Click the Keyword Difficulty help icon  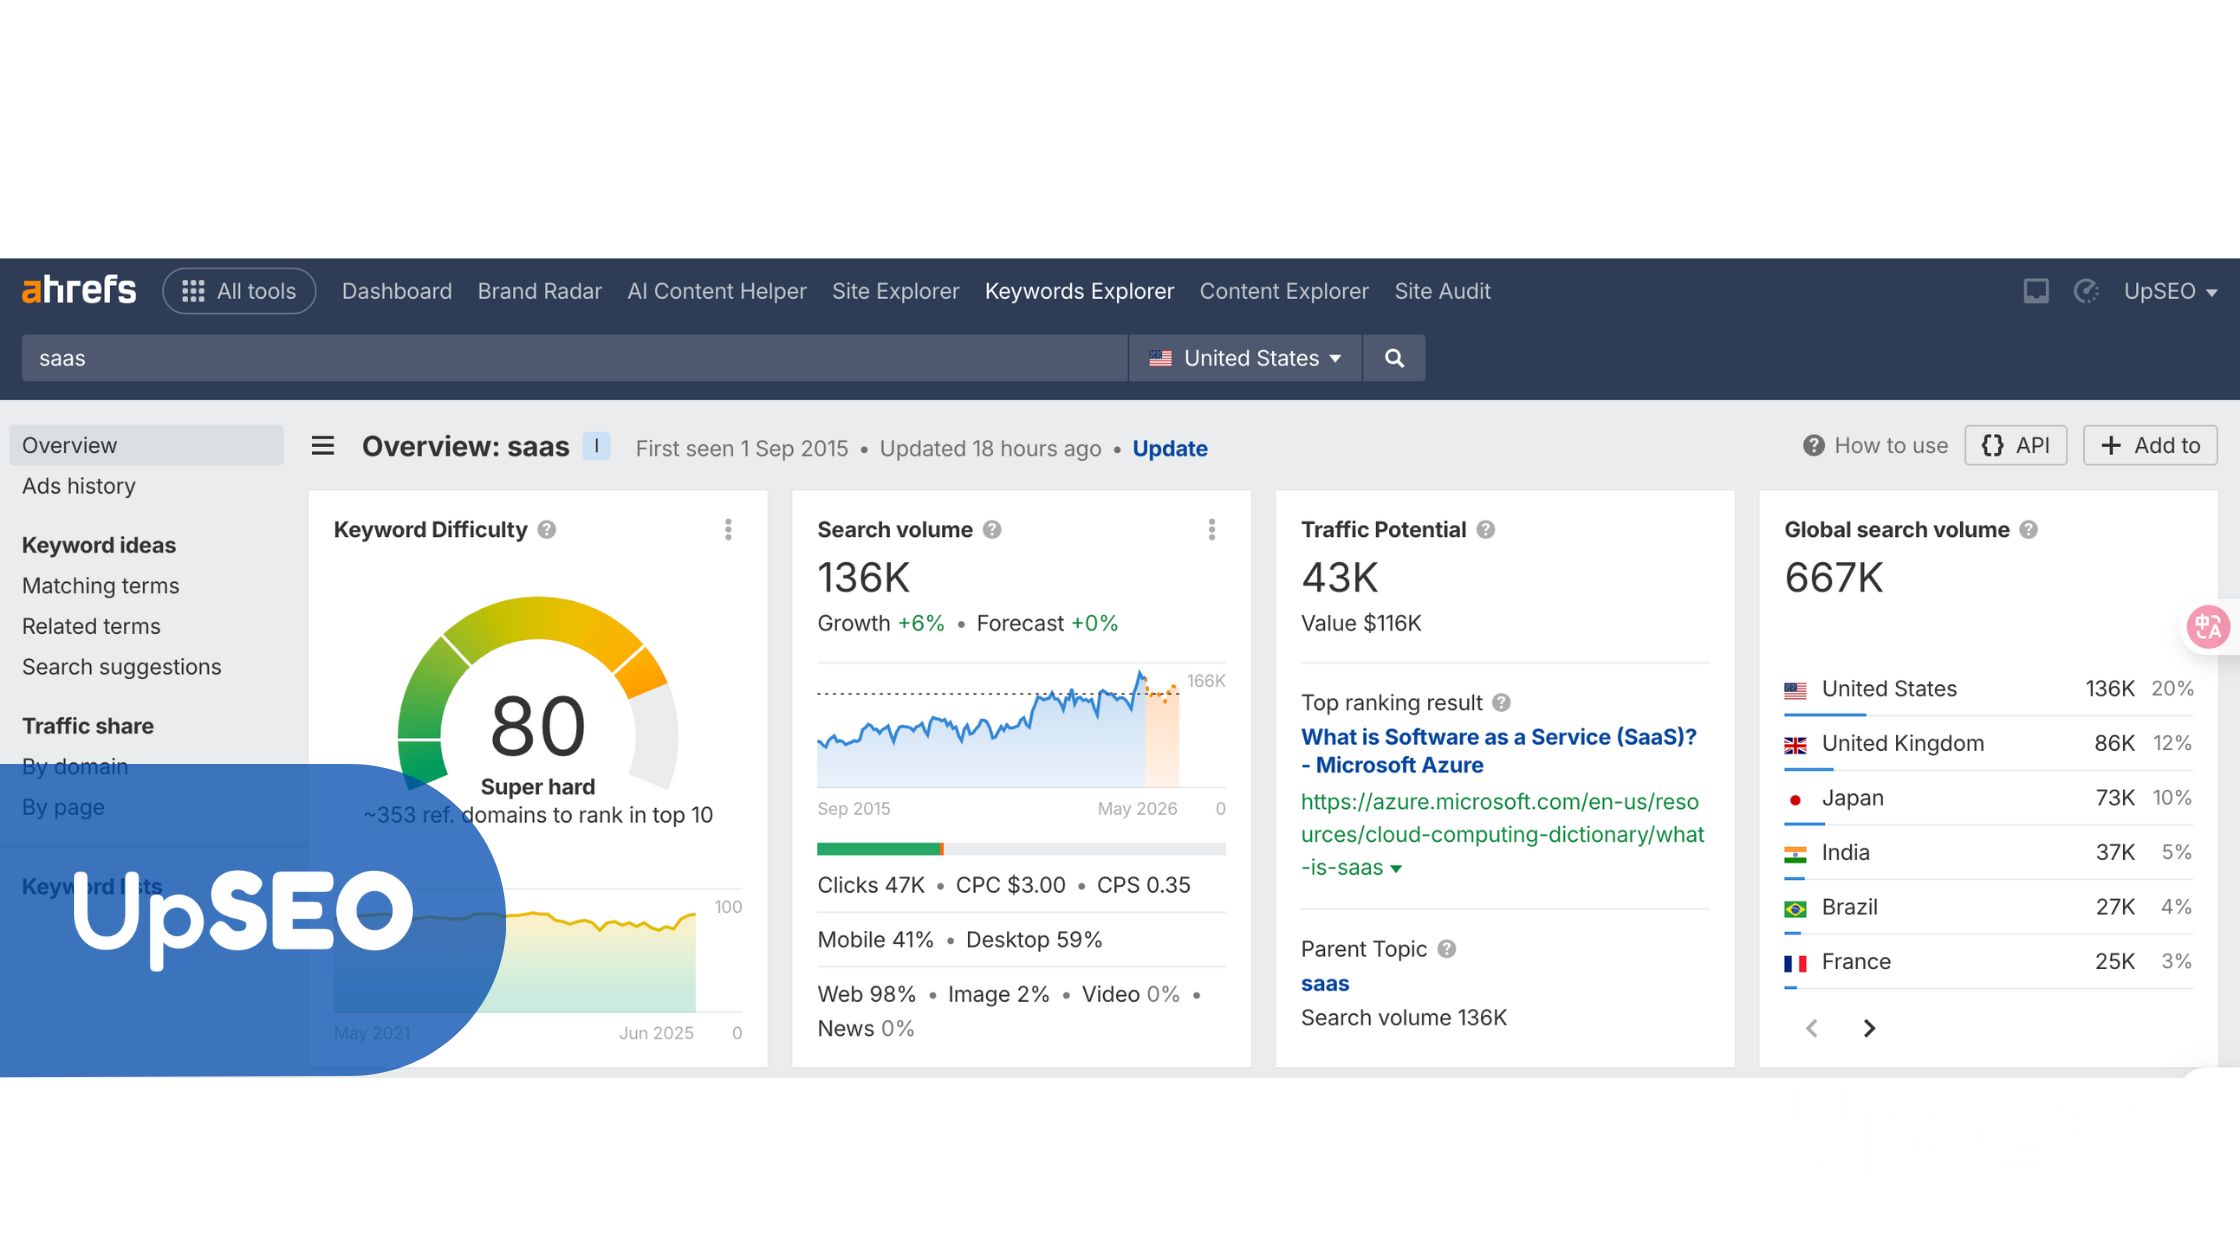(547, 530)
